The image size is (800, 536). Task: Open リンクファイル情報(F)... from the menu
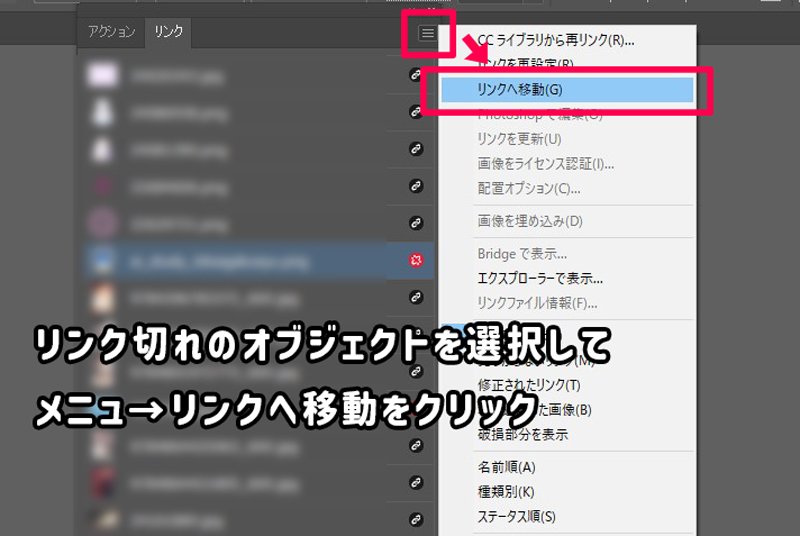[x=537, y=303]
